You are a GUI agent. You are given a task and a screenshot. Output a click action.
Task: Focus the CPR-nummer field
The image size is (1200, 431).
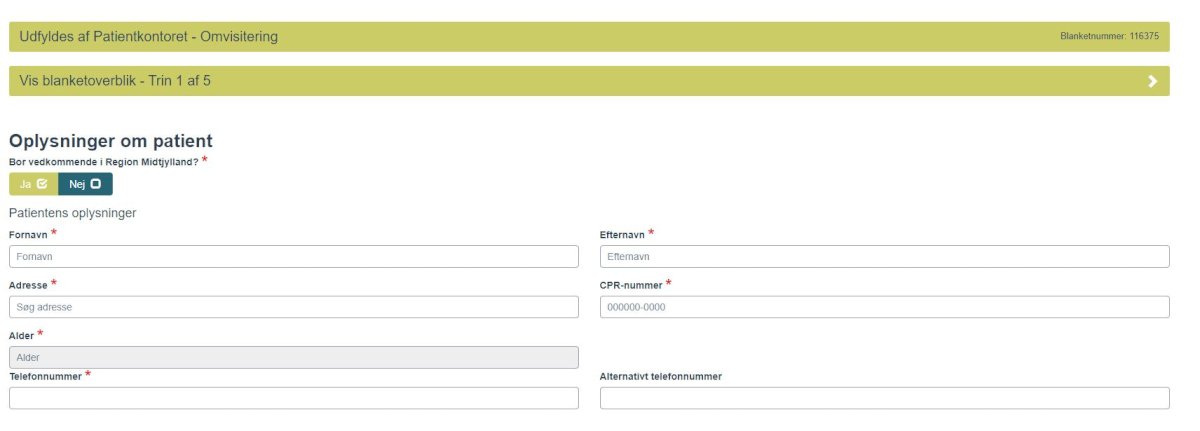click(884, 307)
